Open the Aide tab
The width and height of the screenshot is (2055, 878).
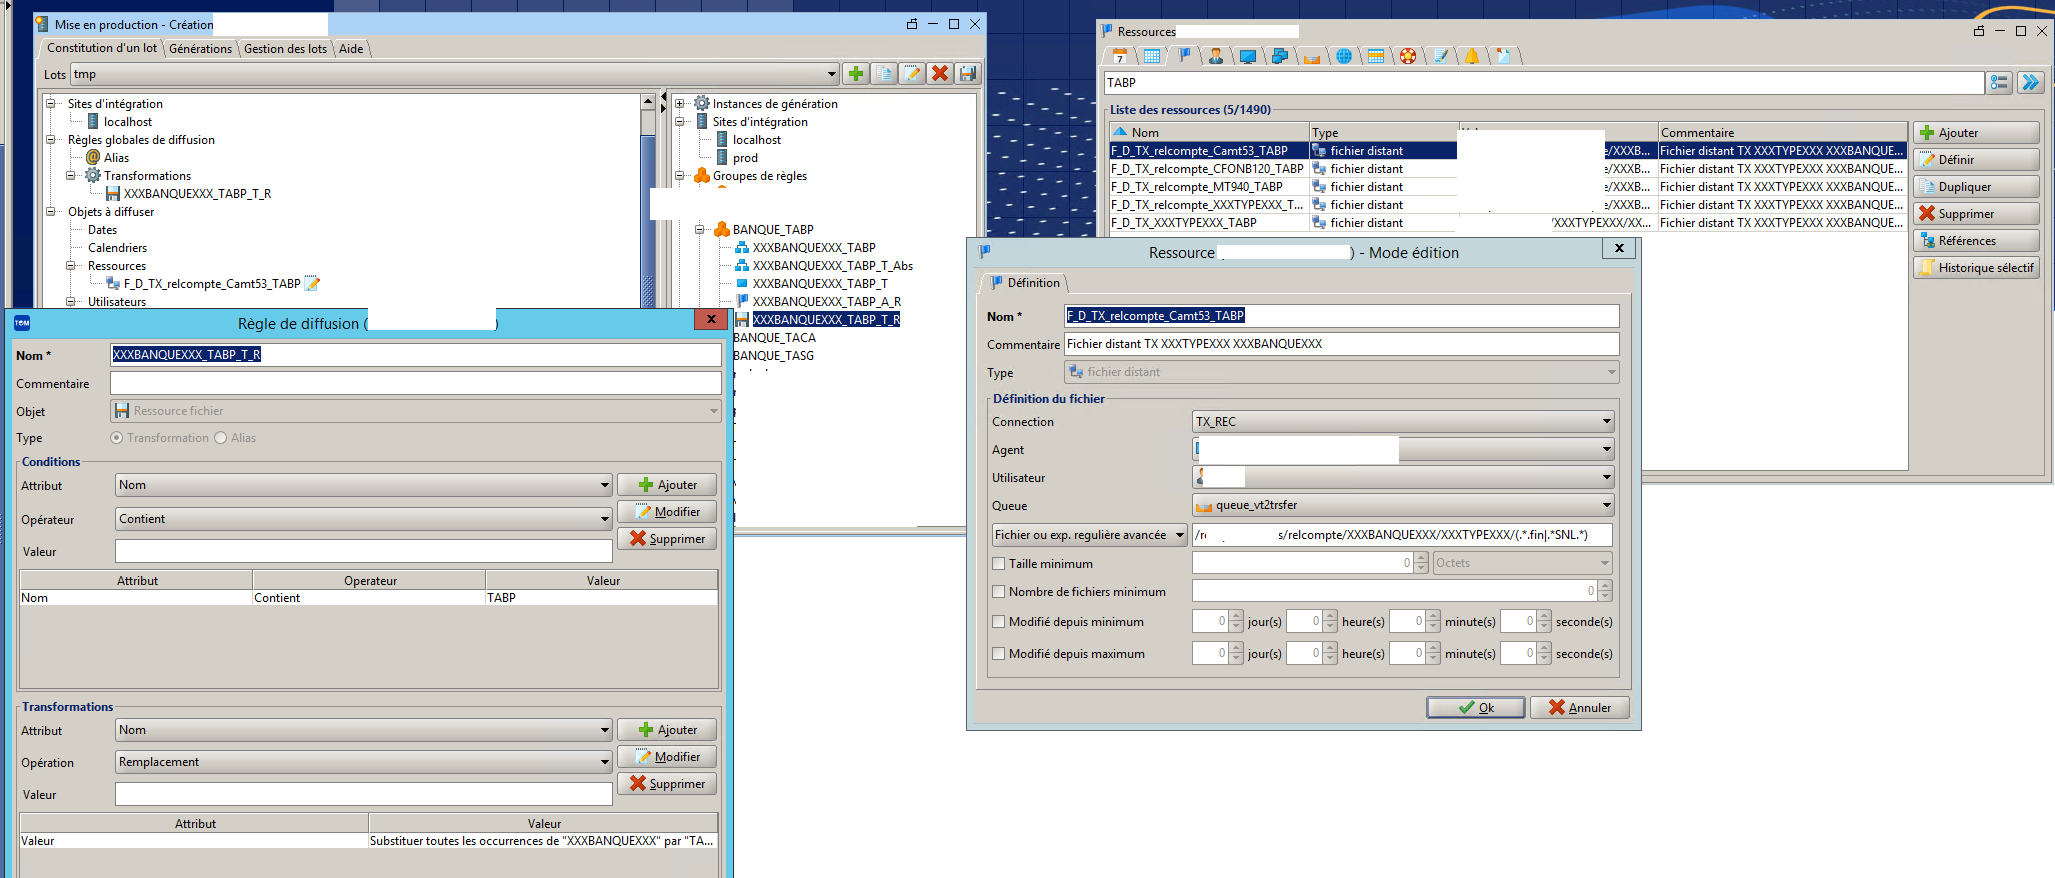tap(351, 48)
